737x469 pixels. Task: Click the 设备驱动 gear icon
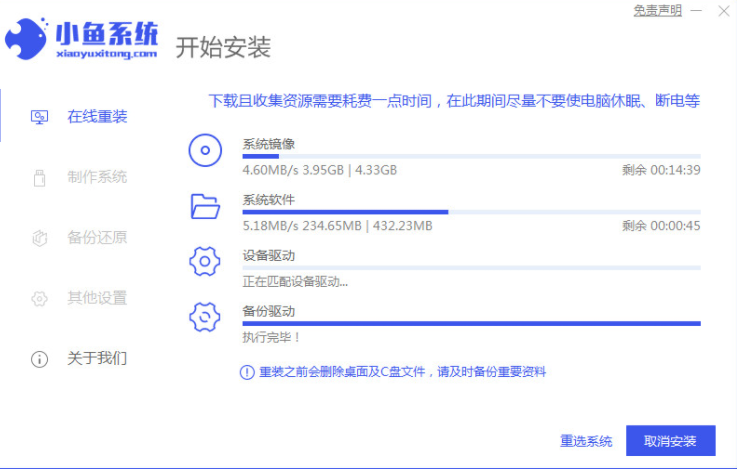pyautogui.click(x=204, y=261)
